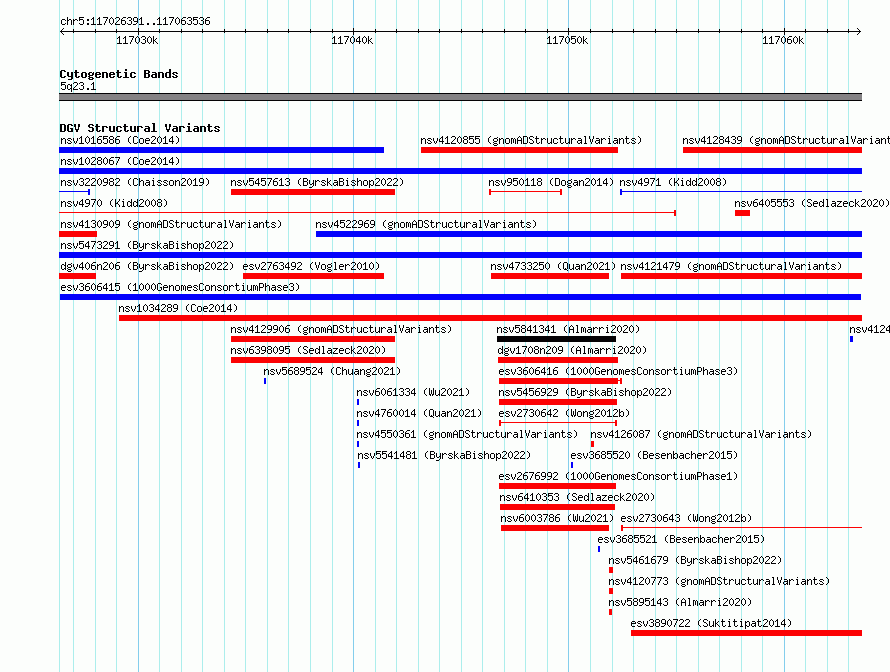Open the nsv5895143 (Almarri2020) label
890x672 pixels.
click(x=680, y=602)
